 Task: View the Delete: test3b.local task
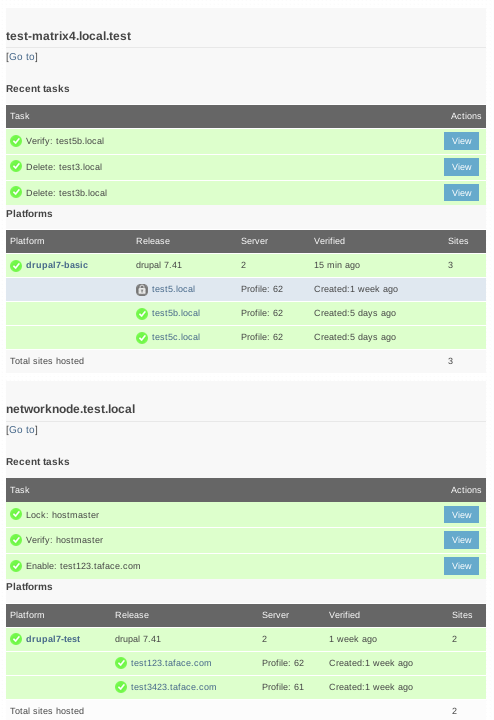click(461, 193)
